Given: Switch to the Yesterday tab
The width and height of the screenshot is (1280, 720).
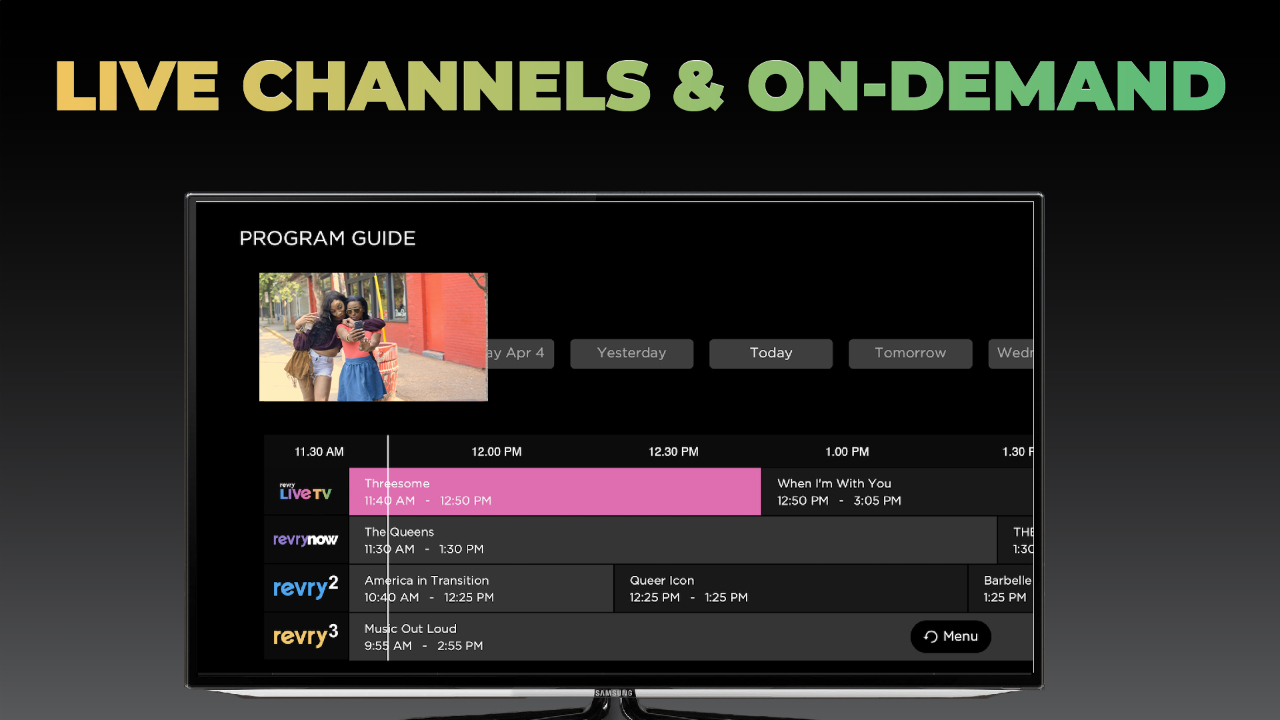Looking at the screenshot, I should pos(631,353).
